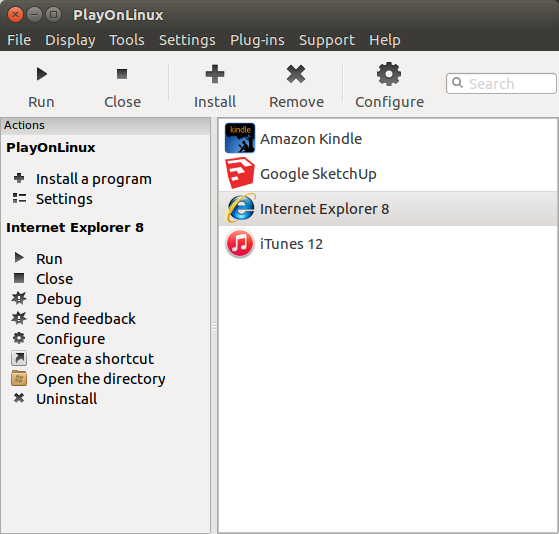This screenshot has width=559, height=534.
Task: Open the Tools menu
Action: pyautogui.click(x=127, y=40)
